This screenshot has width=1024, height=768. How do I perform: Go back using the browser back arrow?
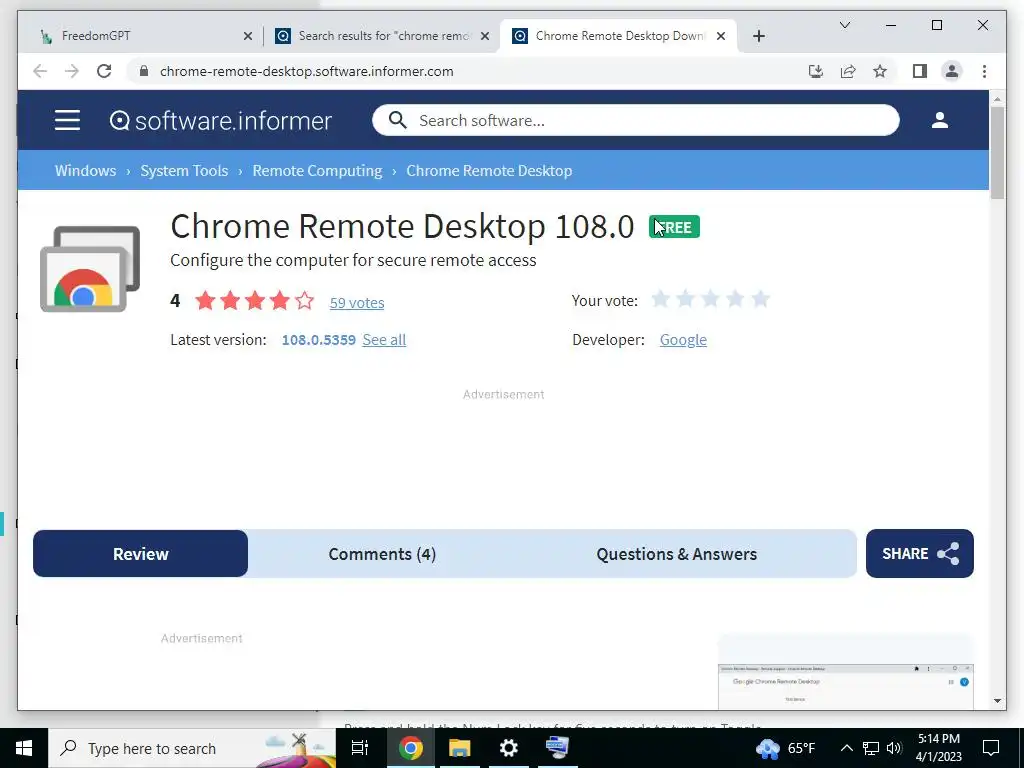tap(40, 71)
